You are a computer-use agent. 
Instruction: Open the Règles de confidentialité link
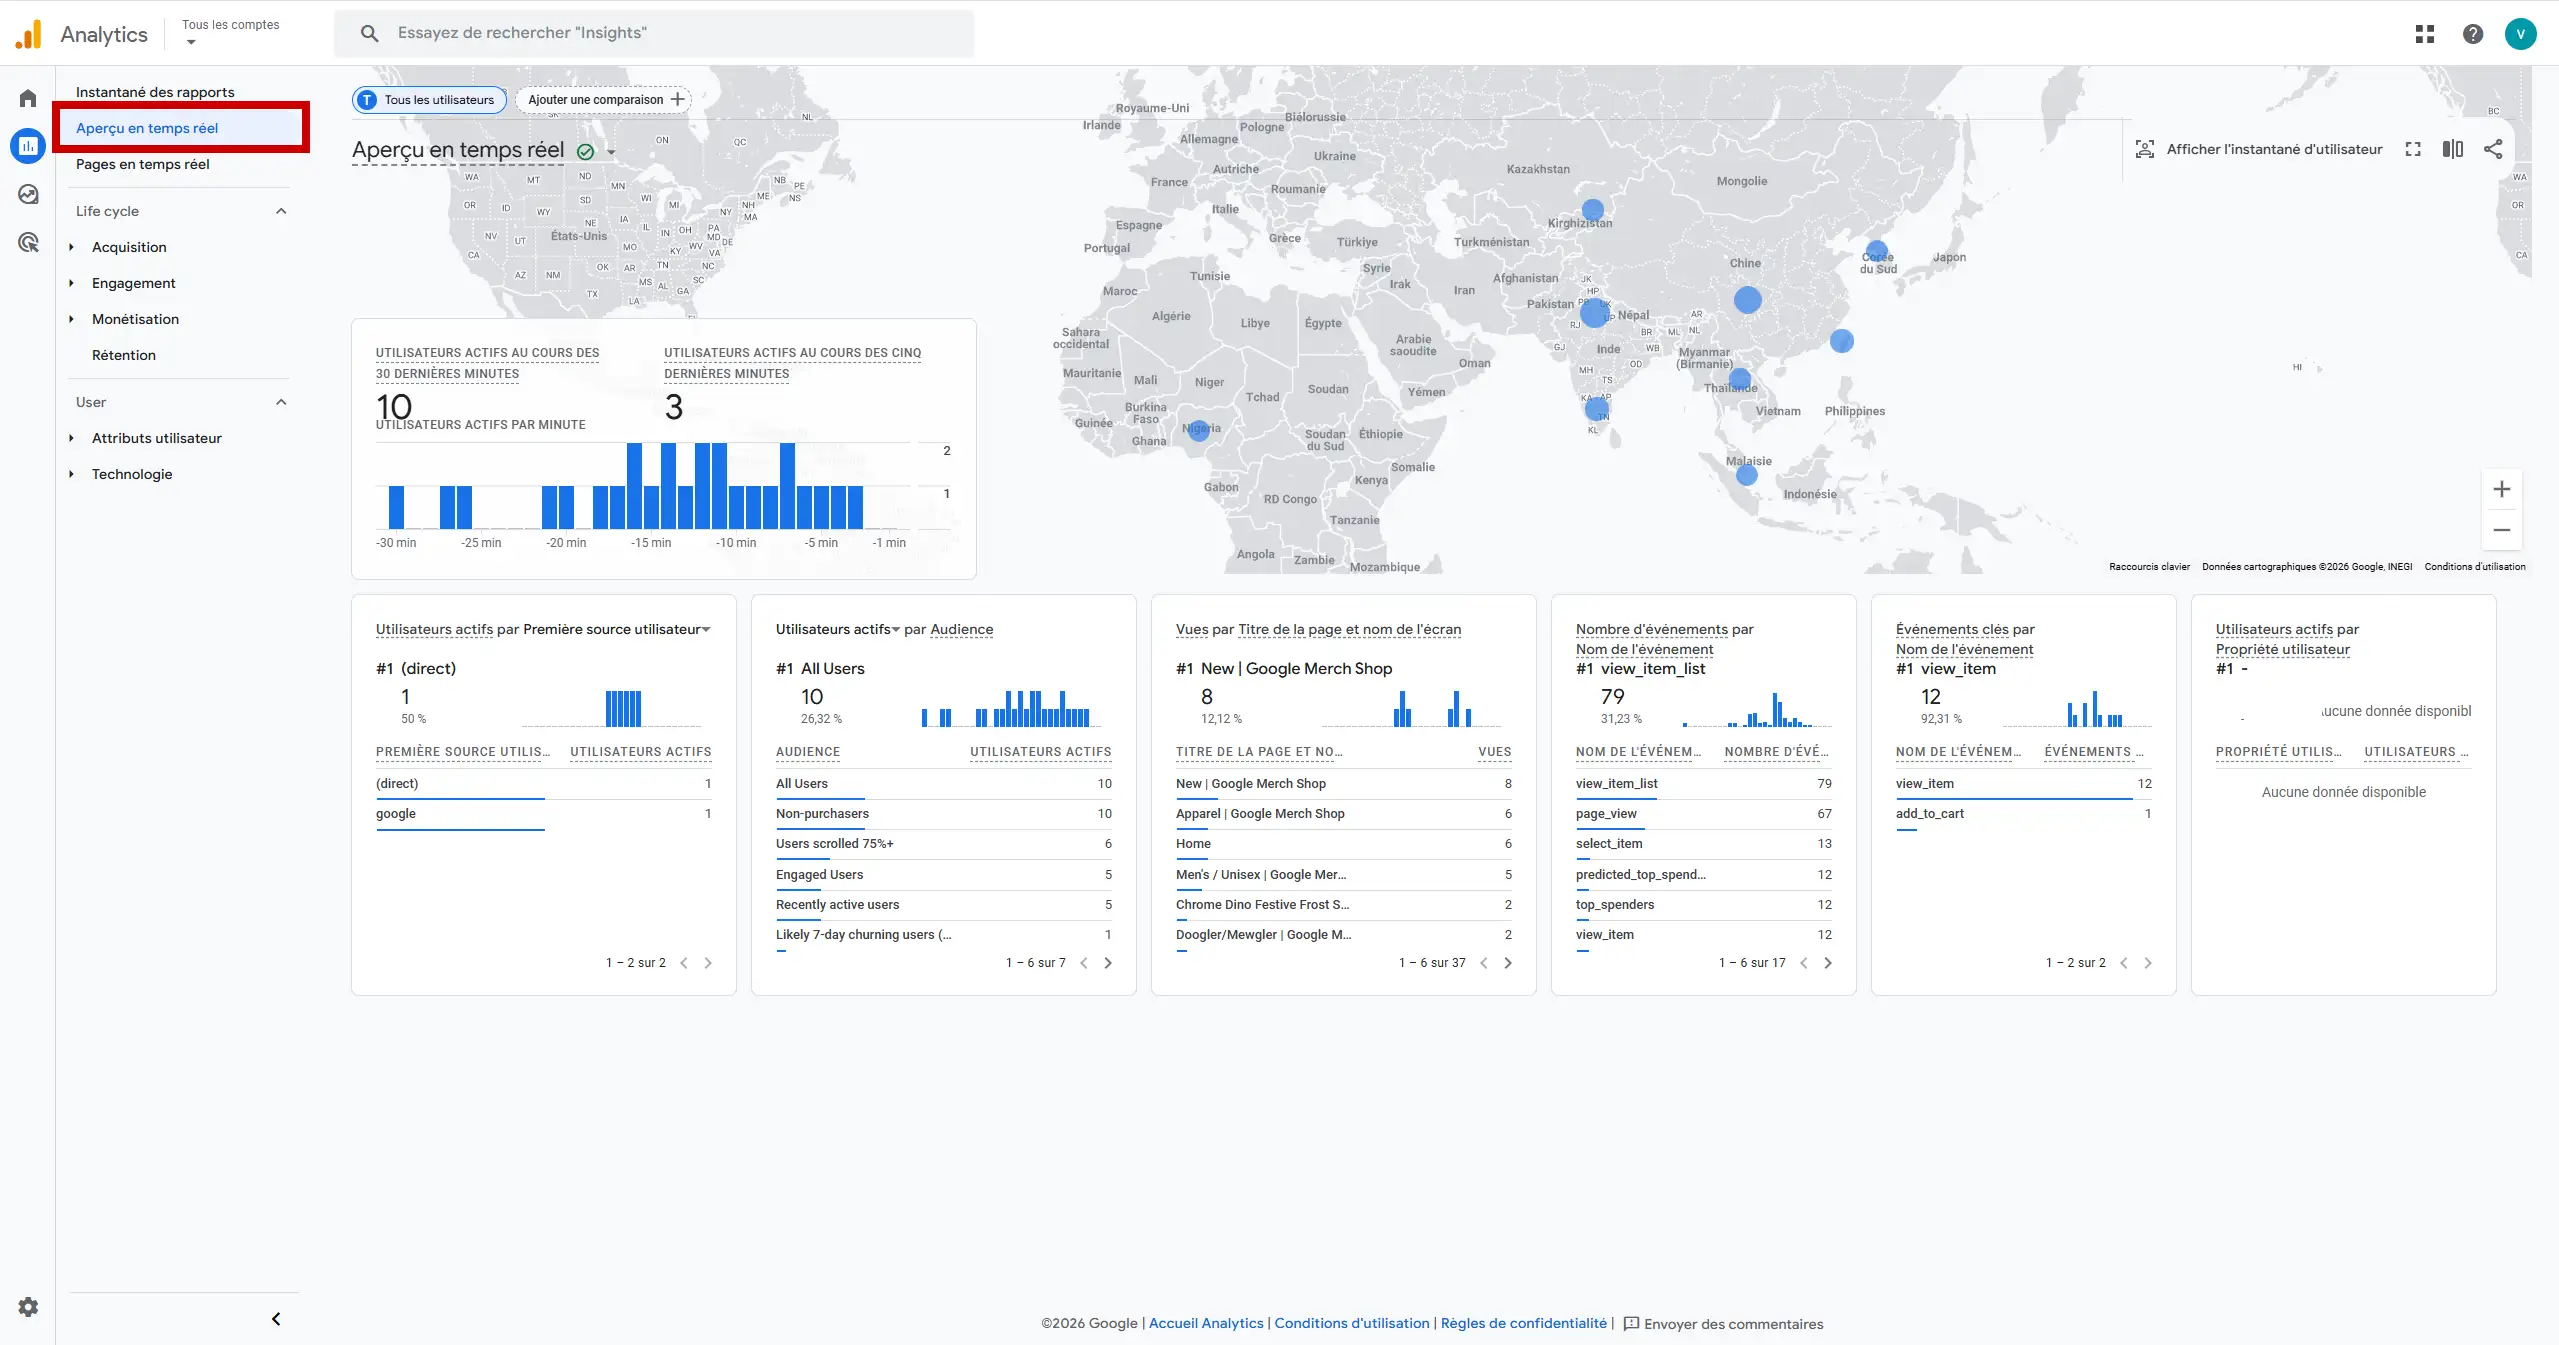(1523, 1323)
